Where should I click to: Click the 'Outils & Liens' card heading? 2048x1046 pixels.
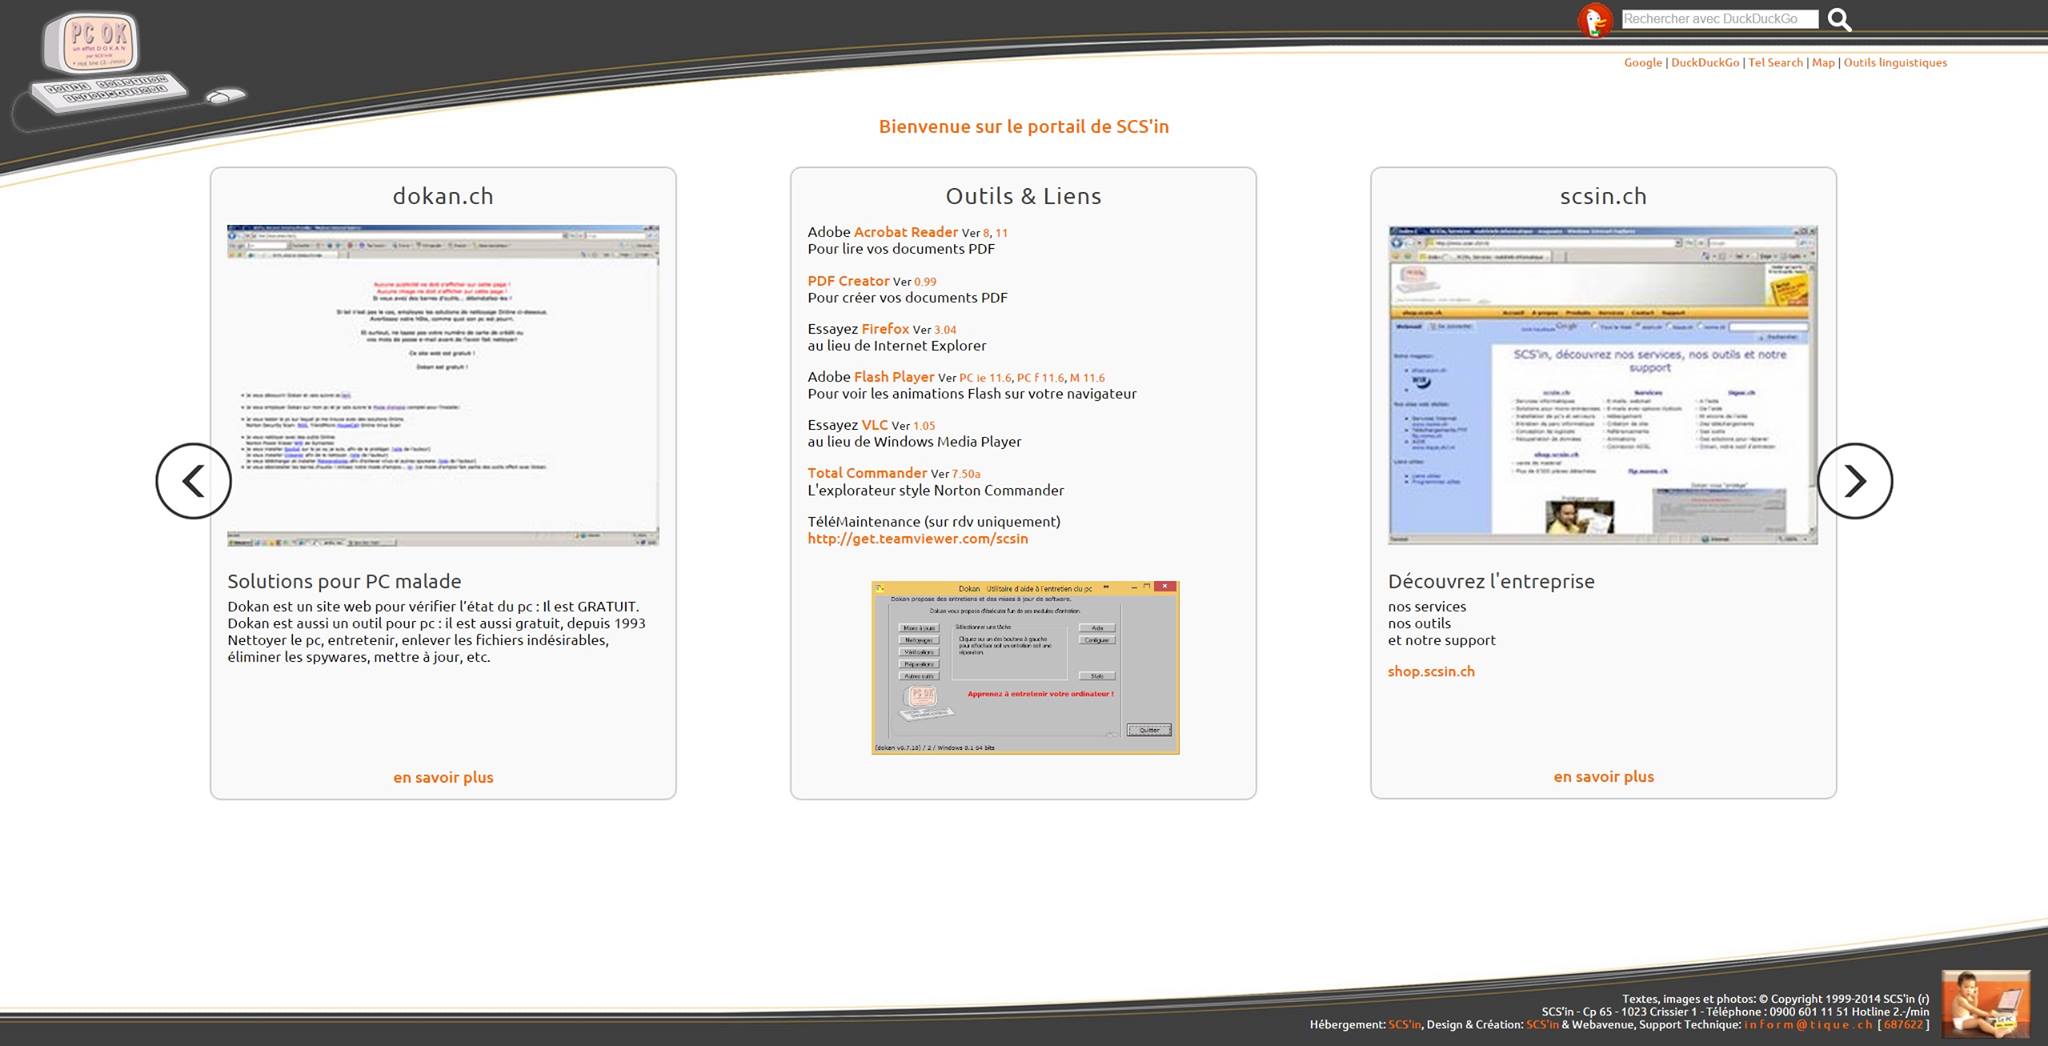(x=1023, y=196)
